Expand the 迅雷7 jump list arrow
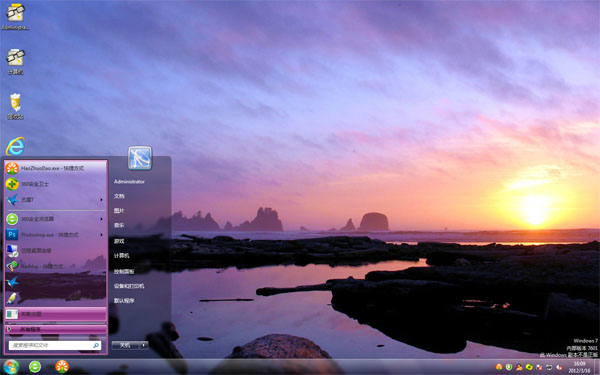Image resolution: width=600 pixels, height=375 pixels. point(101,200)
